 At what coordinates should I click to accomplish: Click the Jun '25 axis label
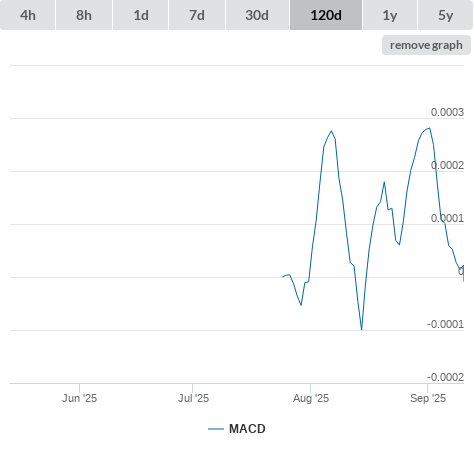pyautogui.click(x=79, y=398)
